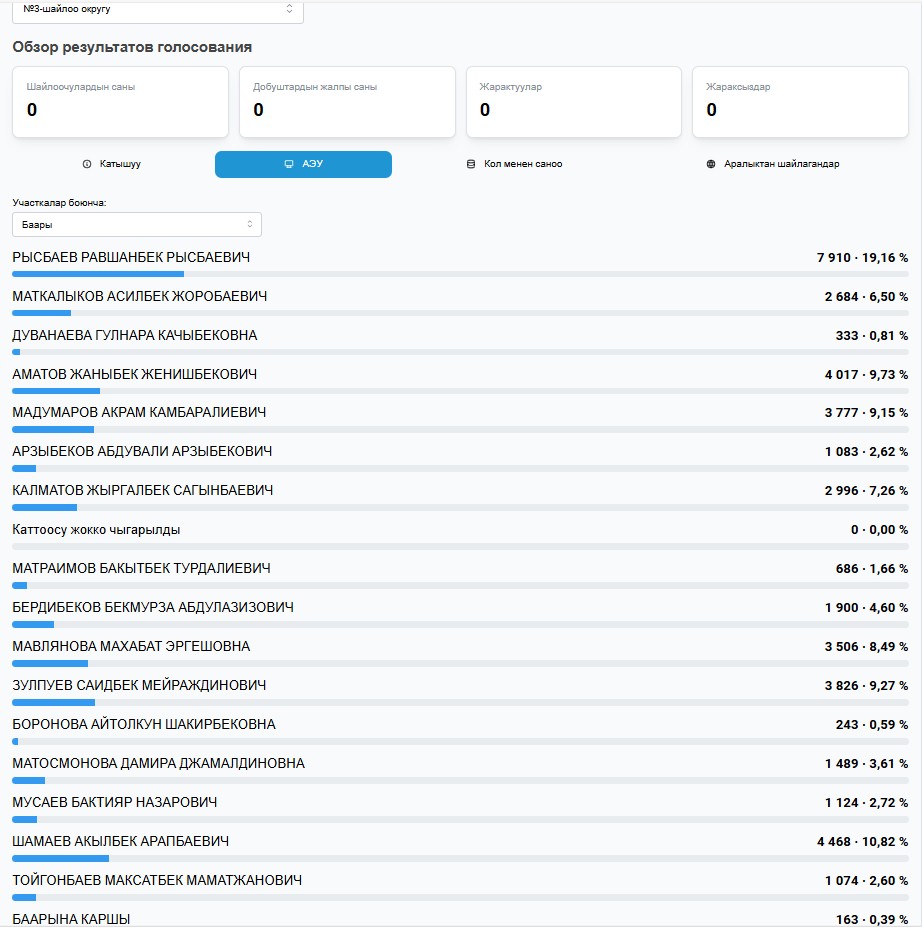Open the №3-шайлоо округу district dropdown
Viewport: 922px width, 927px height.
point(158,9)
